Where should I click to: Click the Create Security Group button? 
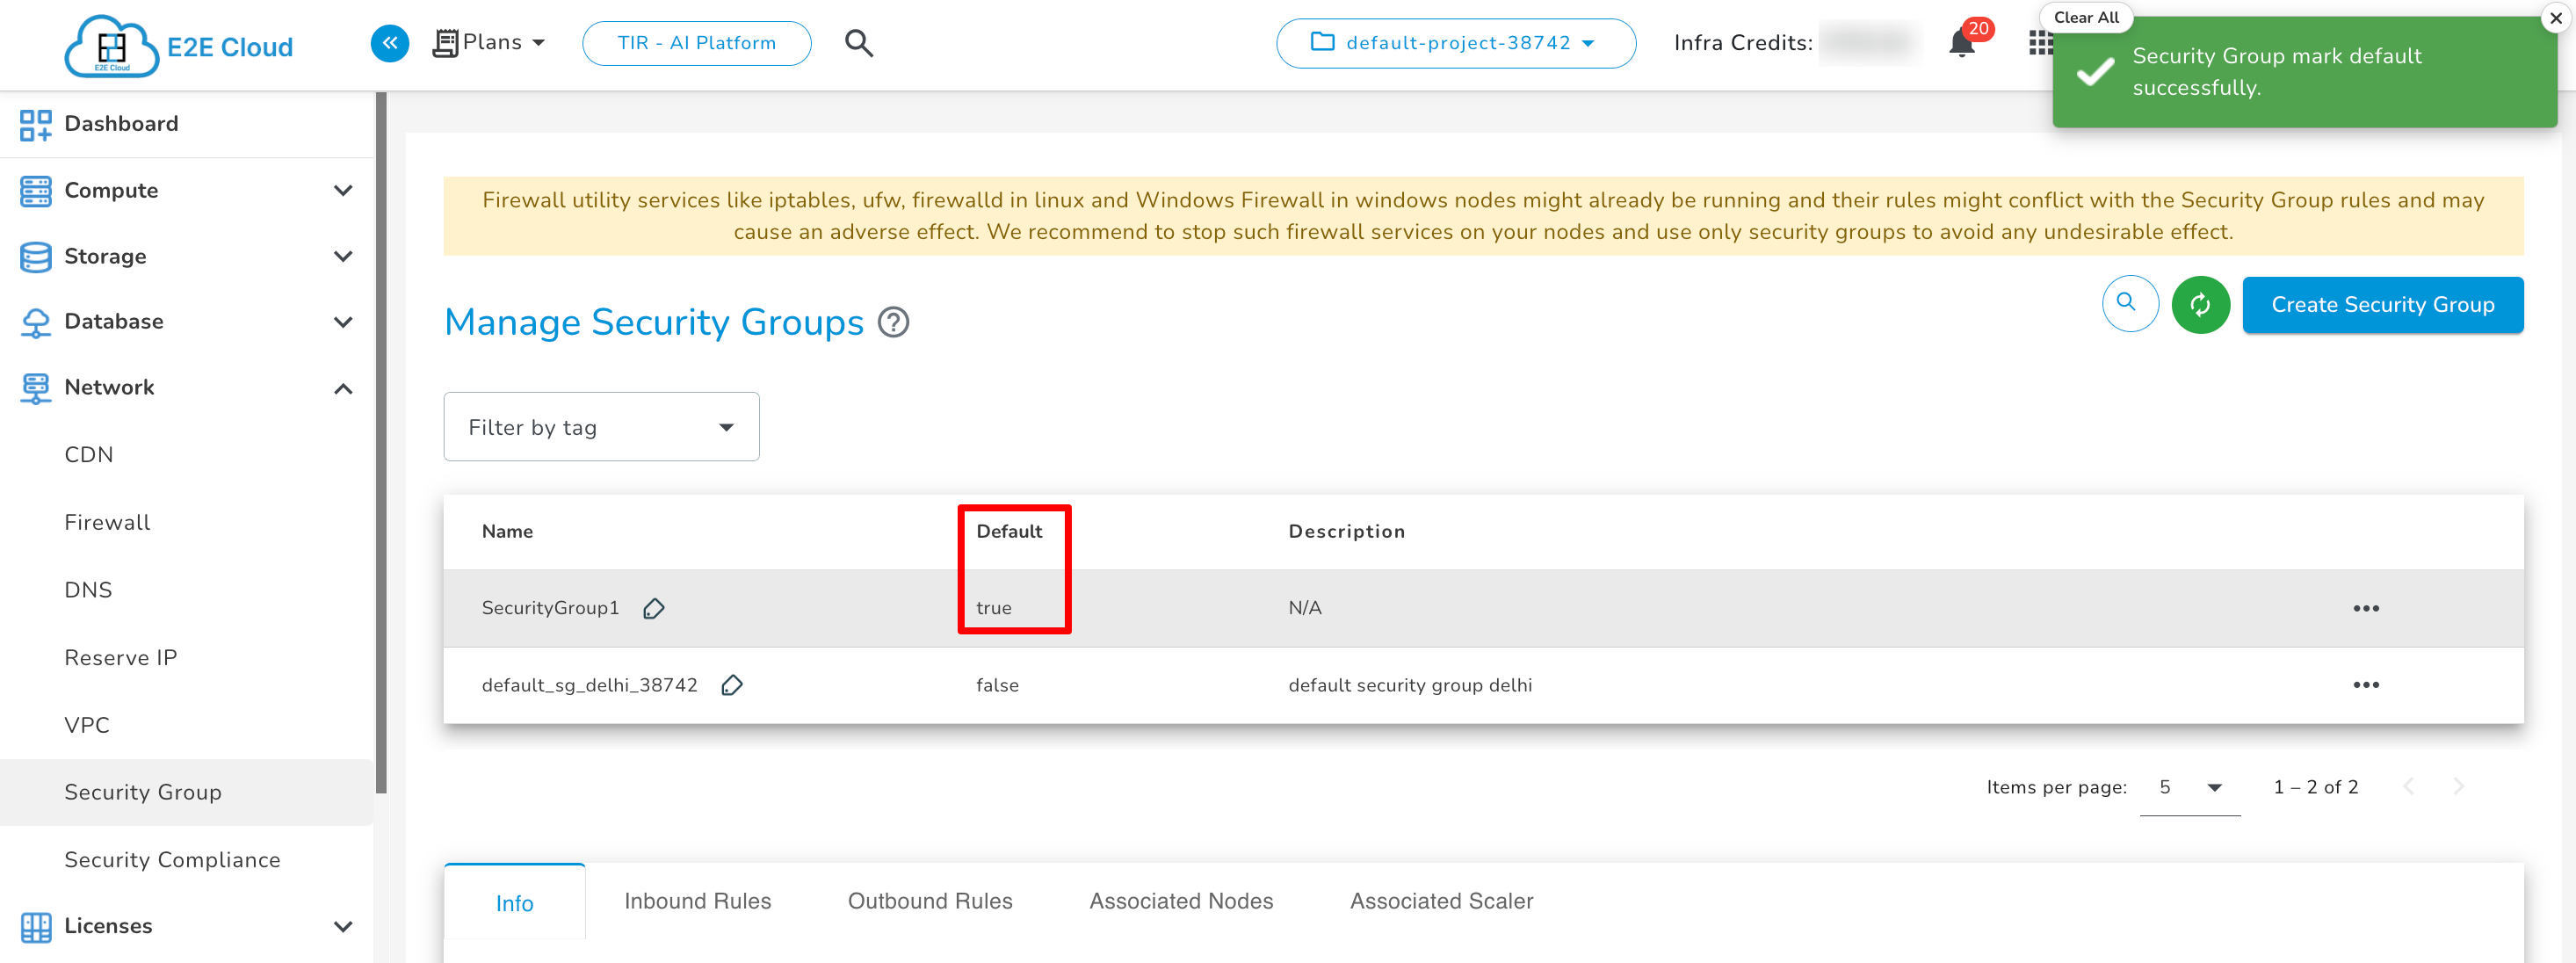[x=2383, y=305]
